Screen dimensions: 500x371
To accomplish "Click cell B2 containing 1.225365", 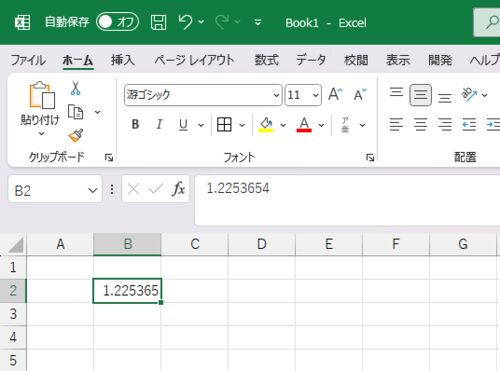I will [x=127, y=291].
